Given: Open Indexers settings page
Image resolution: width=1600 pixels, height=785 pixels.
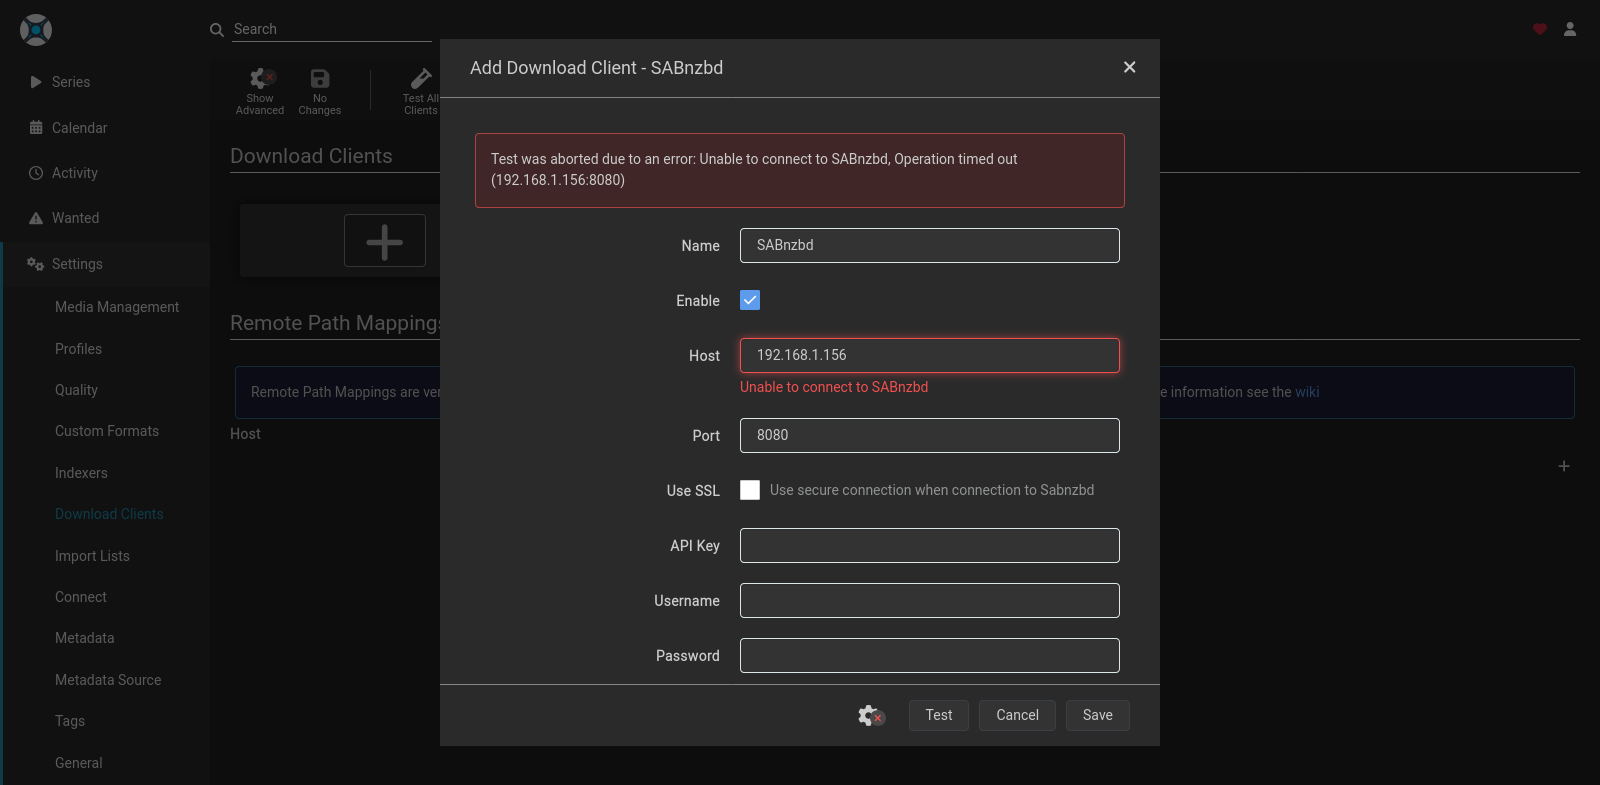Looking at the screenshot, I should [x=81, y=473].
